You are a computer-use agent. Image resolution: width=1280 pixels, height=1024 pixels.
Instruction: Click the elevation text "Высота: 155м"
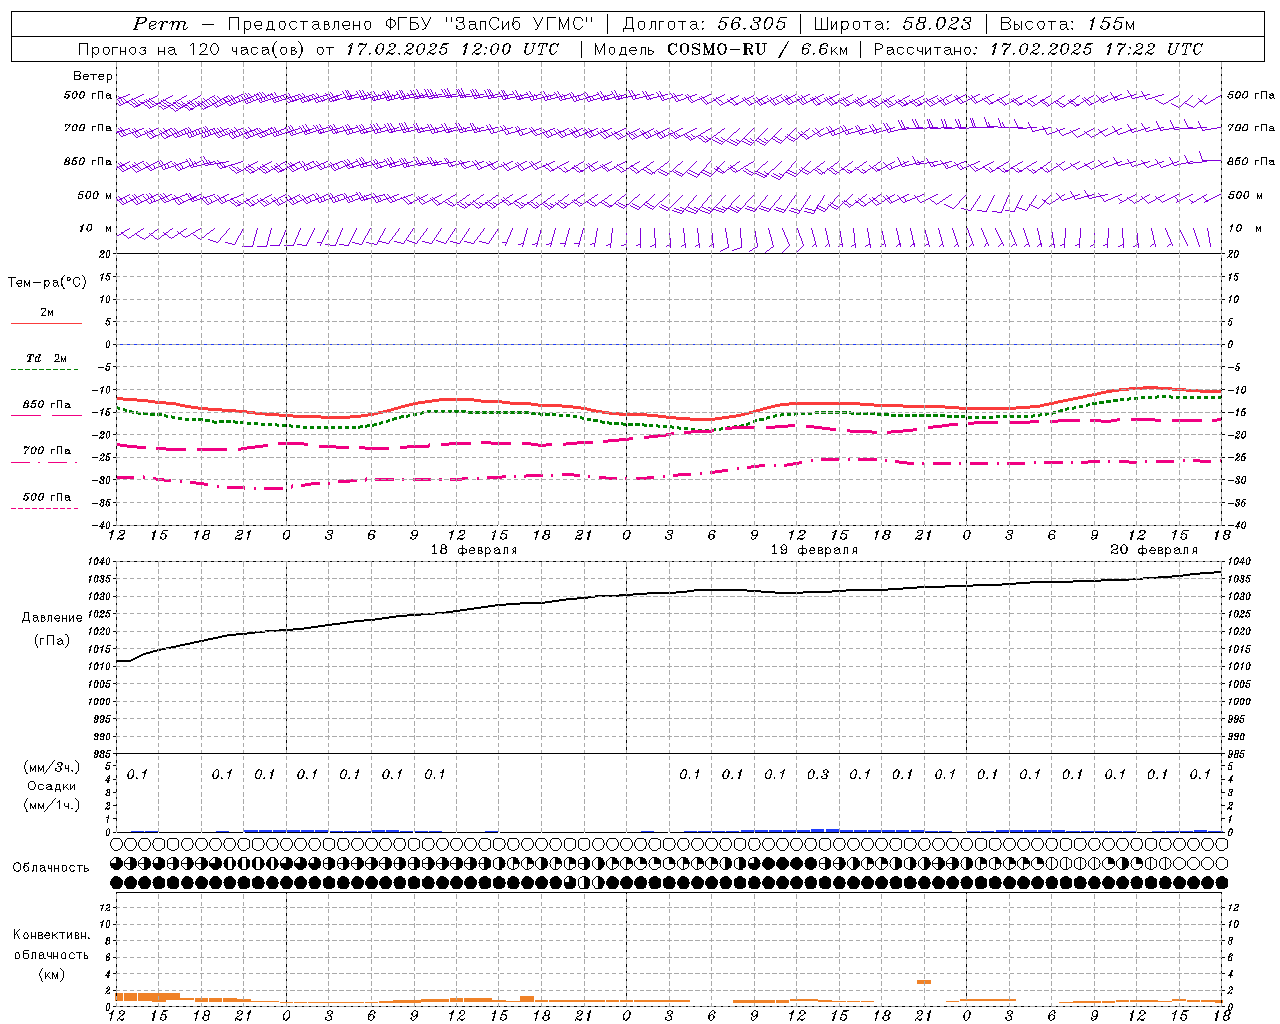pyautogui.click(x=1067, y=24)
